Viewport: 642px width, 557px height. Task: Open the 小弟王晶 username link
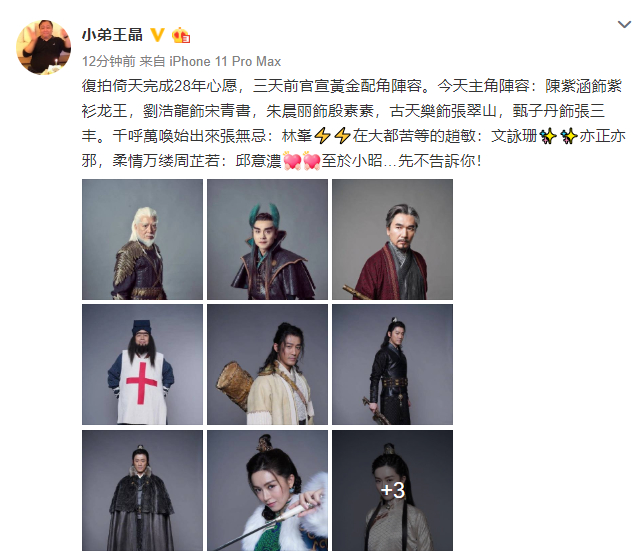112,35
